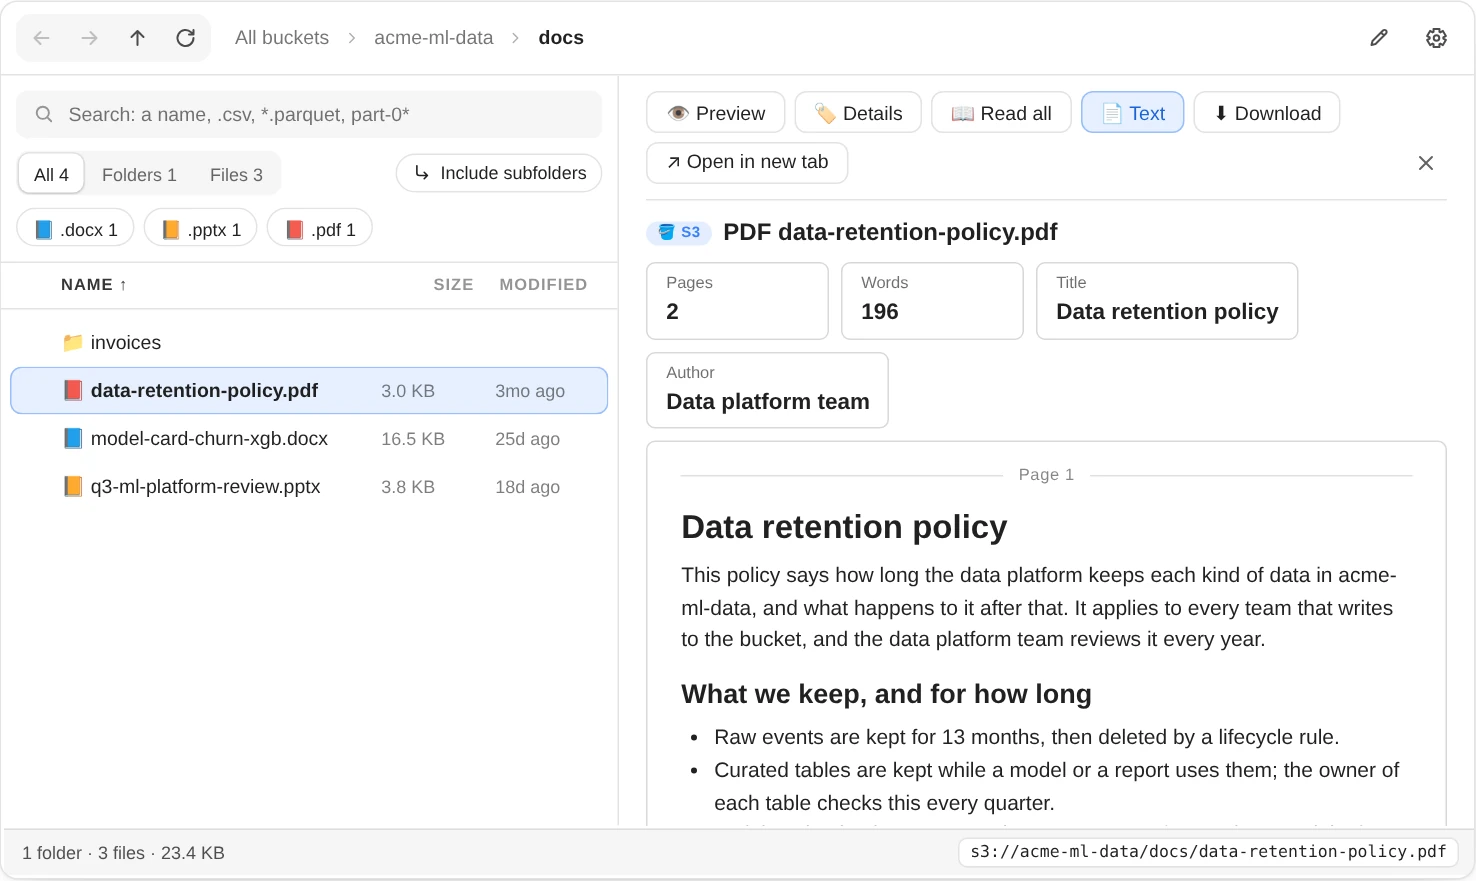Filter by .pptx file type chip
The height and width of the screenshot is (881, 1476).
click(201, 230)
